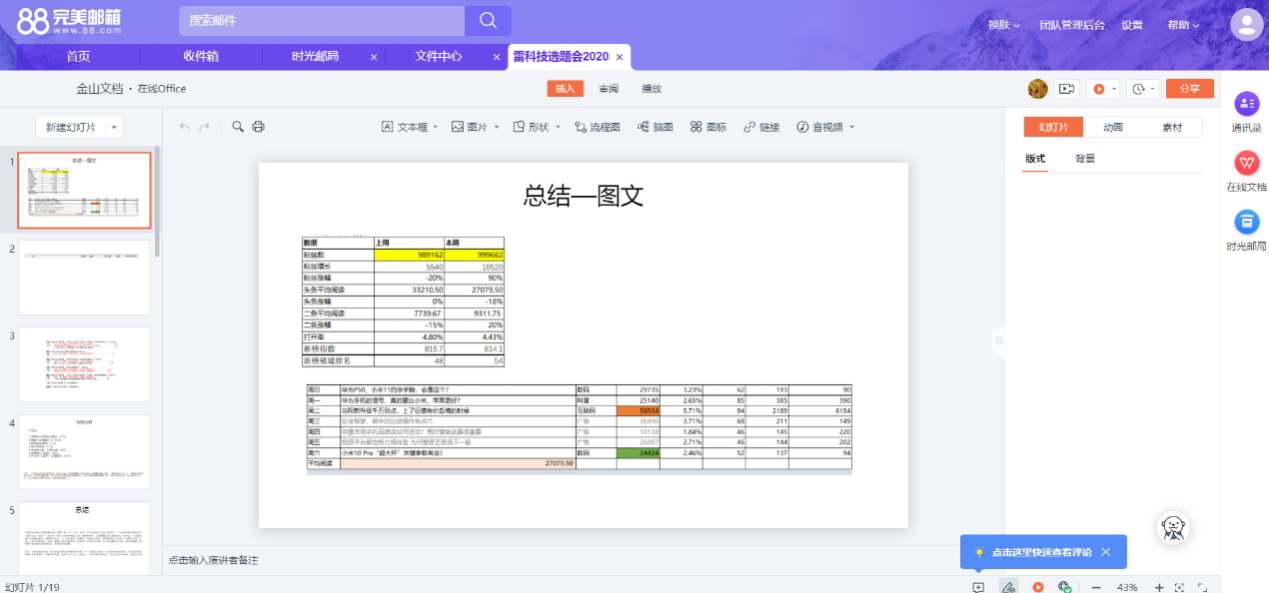Expand the 音视频 dropdown arrow
1269x593 pixels.
coord(852,128)
